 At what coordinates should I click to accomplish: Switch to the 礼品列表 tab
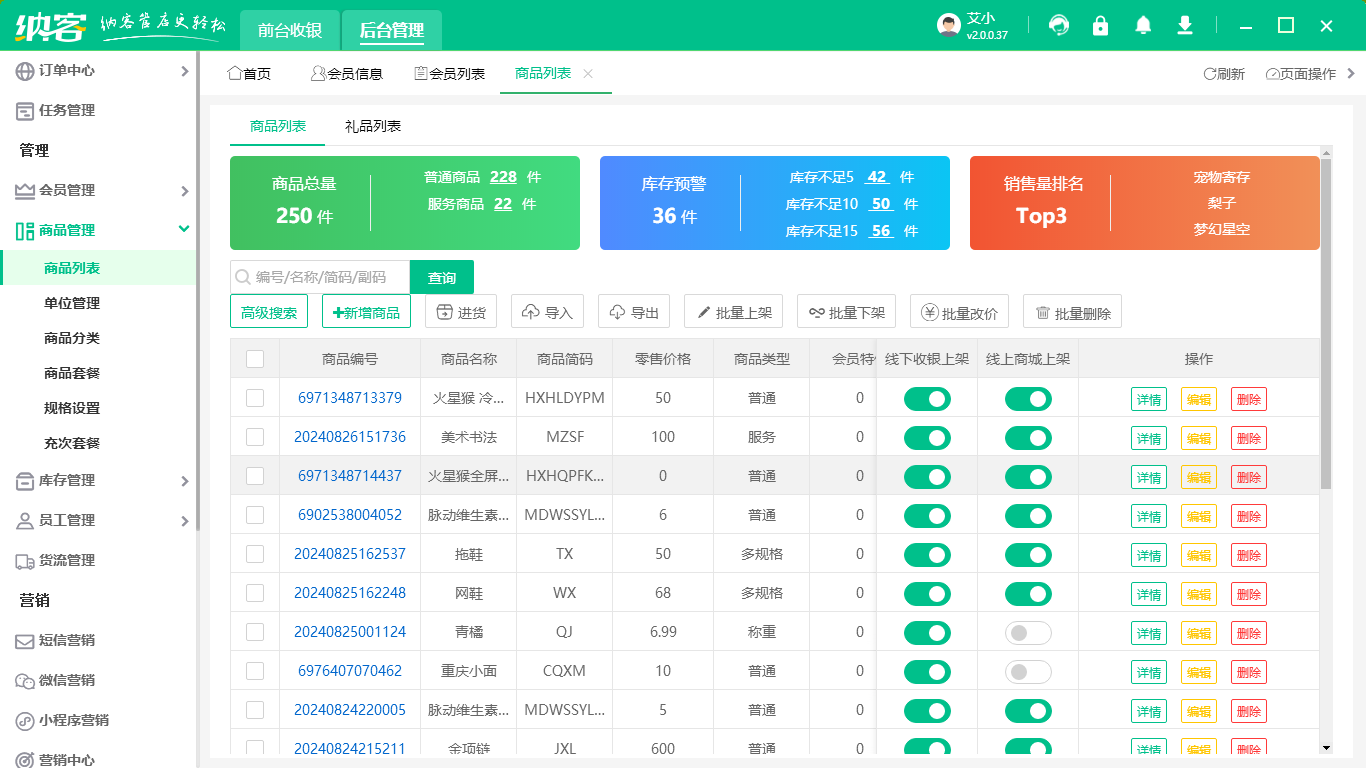(x=373, y=126)
